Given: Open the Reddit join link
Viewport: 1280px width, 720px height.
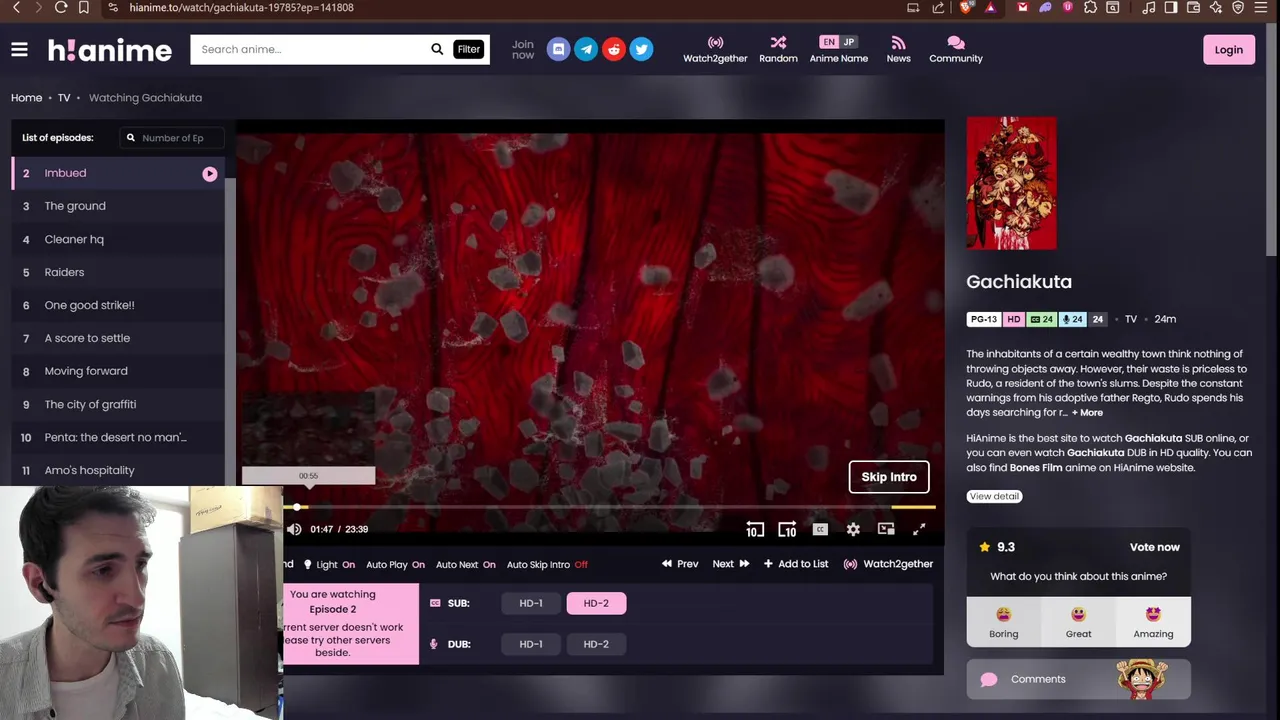Looking at the screenshot, I should coord(614,49).
